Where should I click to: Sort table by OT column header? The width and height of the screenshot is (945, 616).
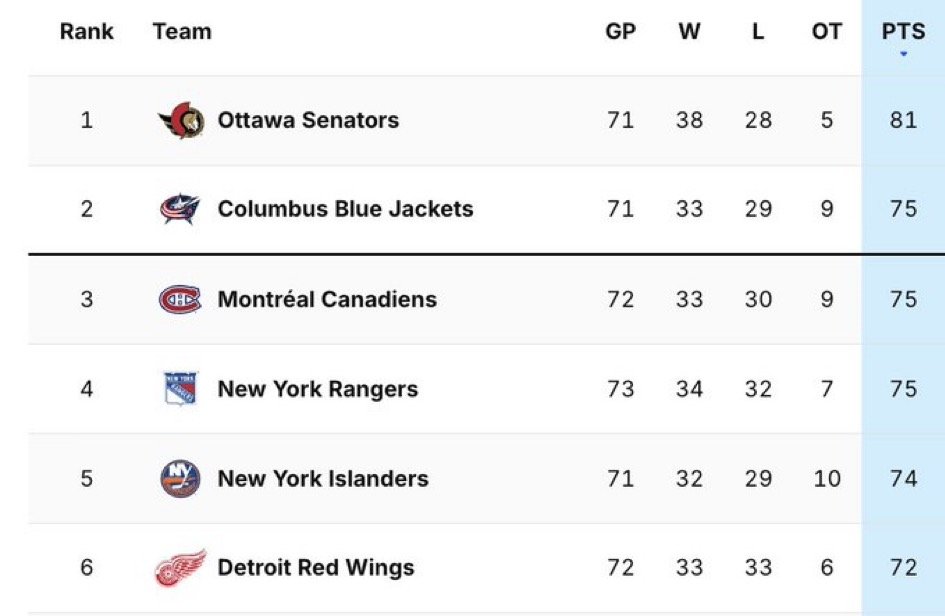827,31
